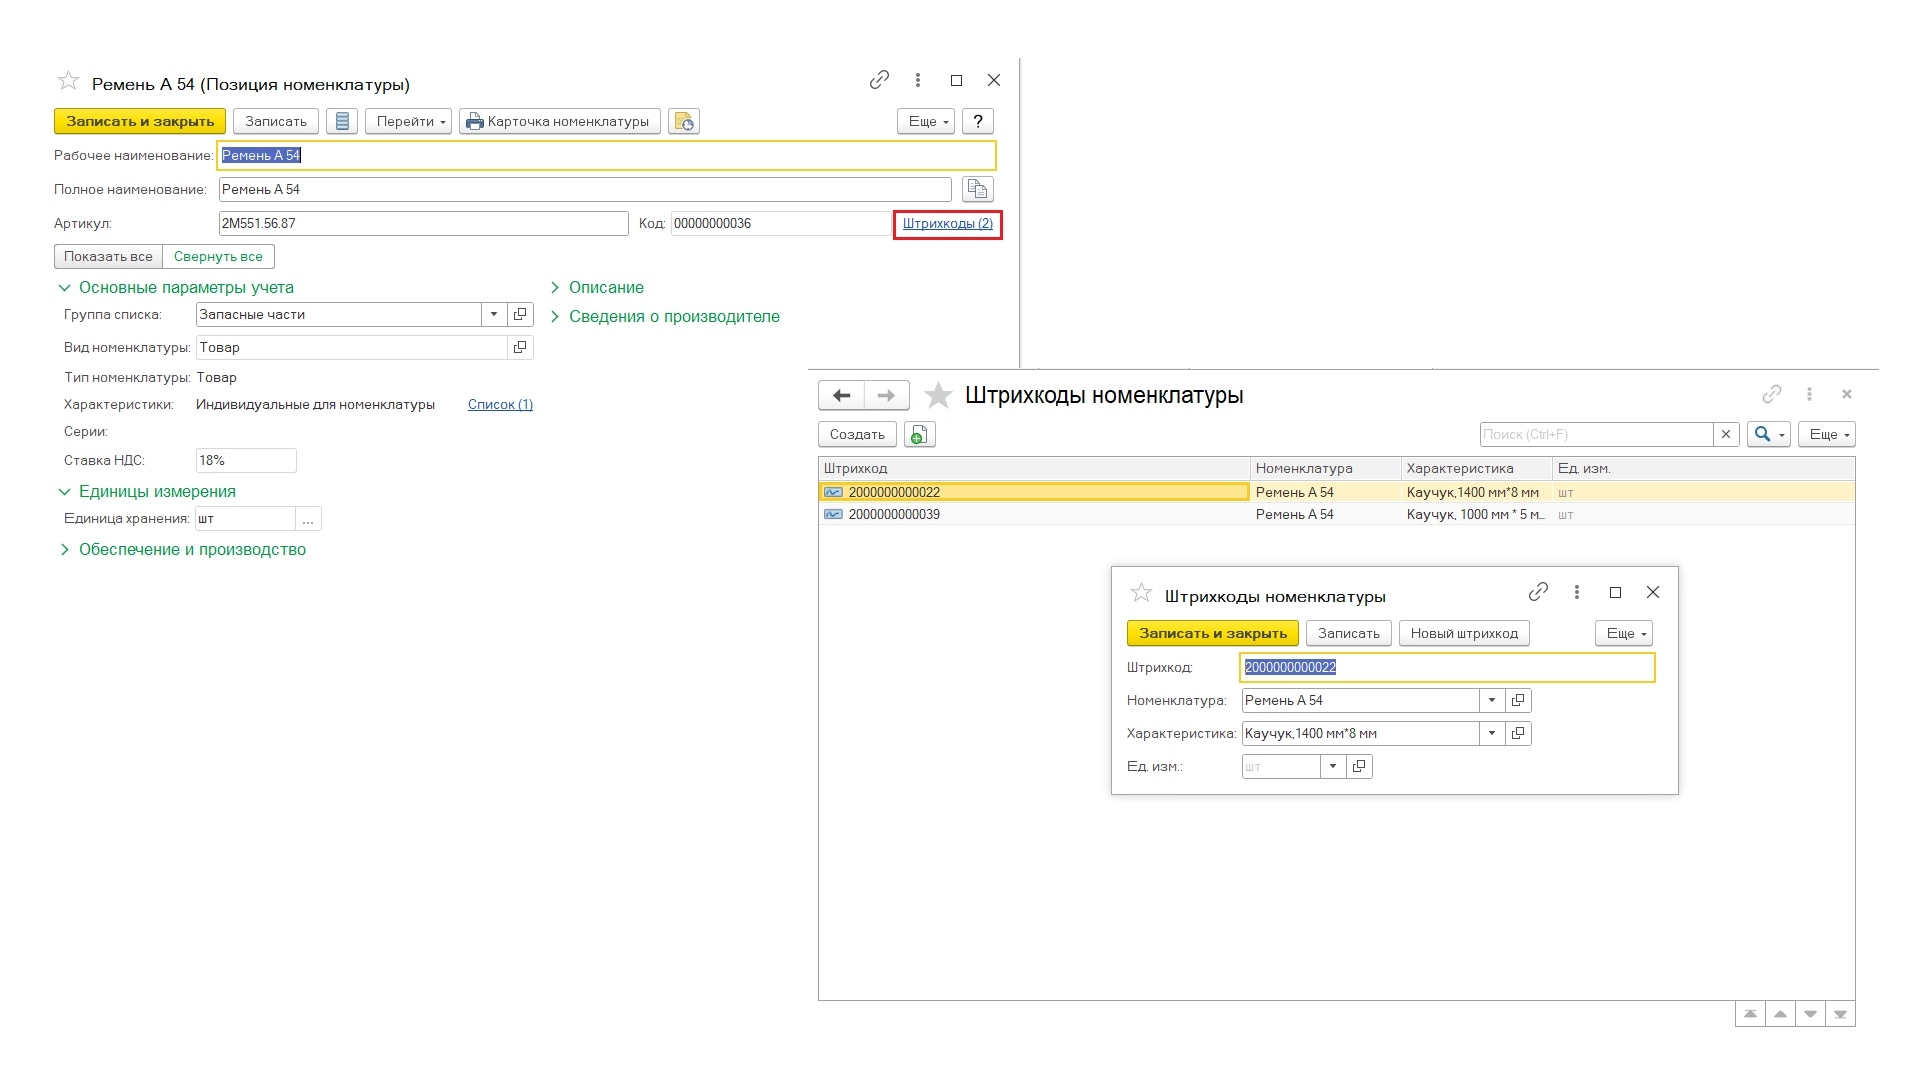Click the Новый штрихкод button
Viewport: 1920px width, 1080px height.
pyautogui.click(x=1464, y=634)
